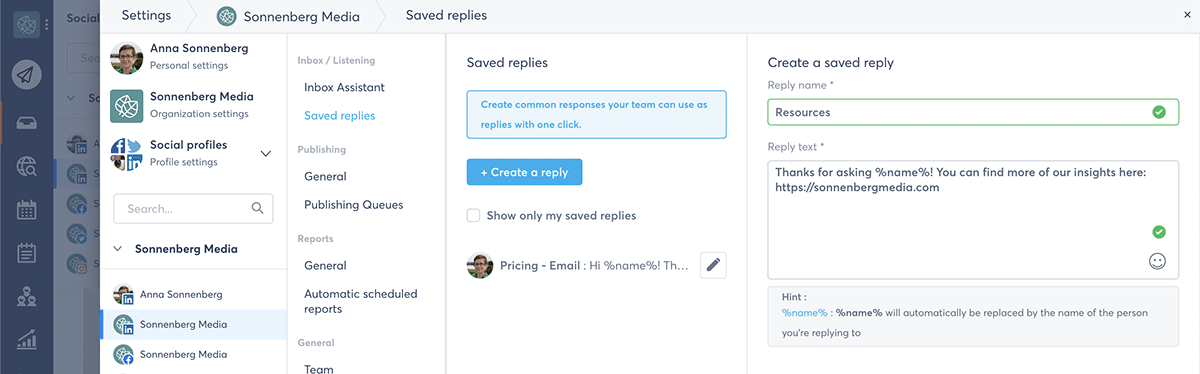
Task: Click the Saved replies breadcrumb
Action: click(x=446, y=15)
